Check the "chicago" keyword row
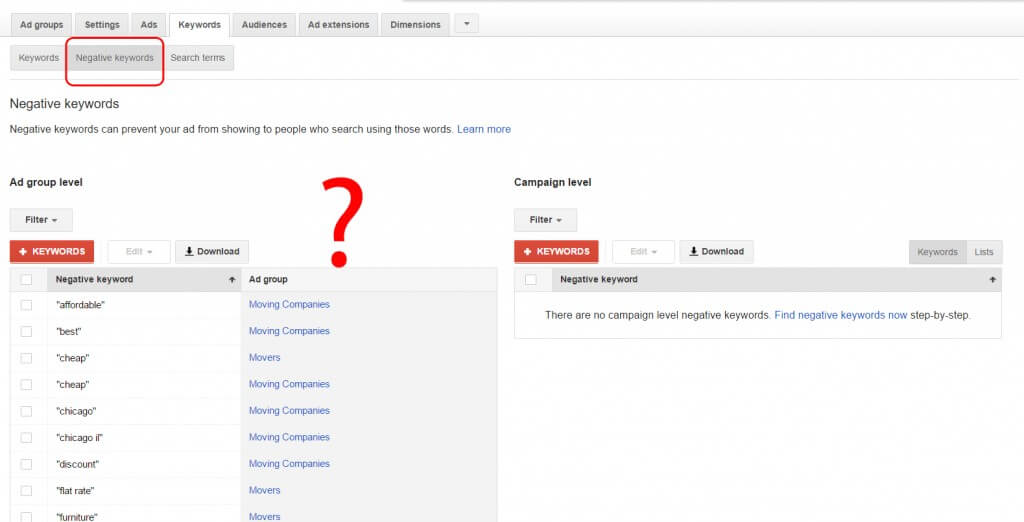Screen dimensions: 1024x522 [26, 412]
